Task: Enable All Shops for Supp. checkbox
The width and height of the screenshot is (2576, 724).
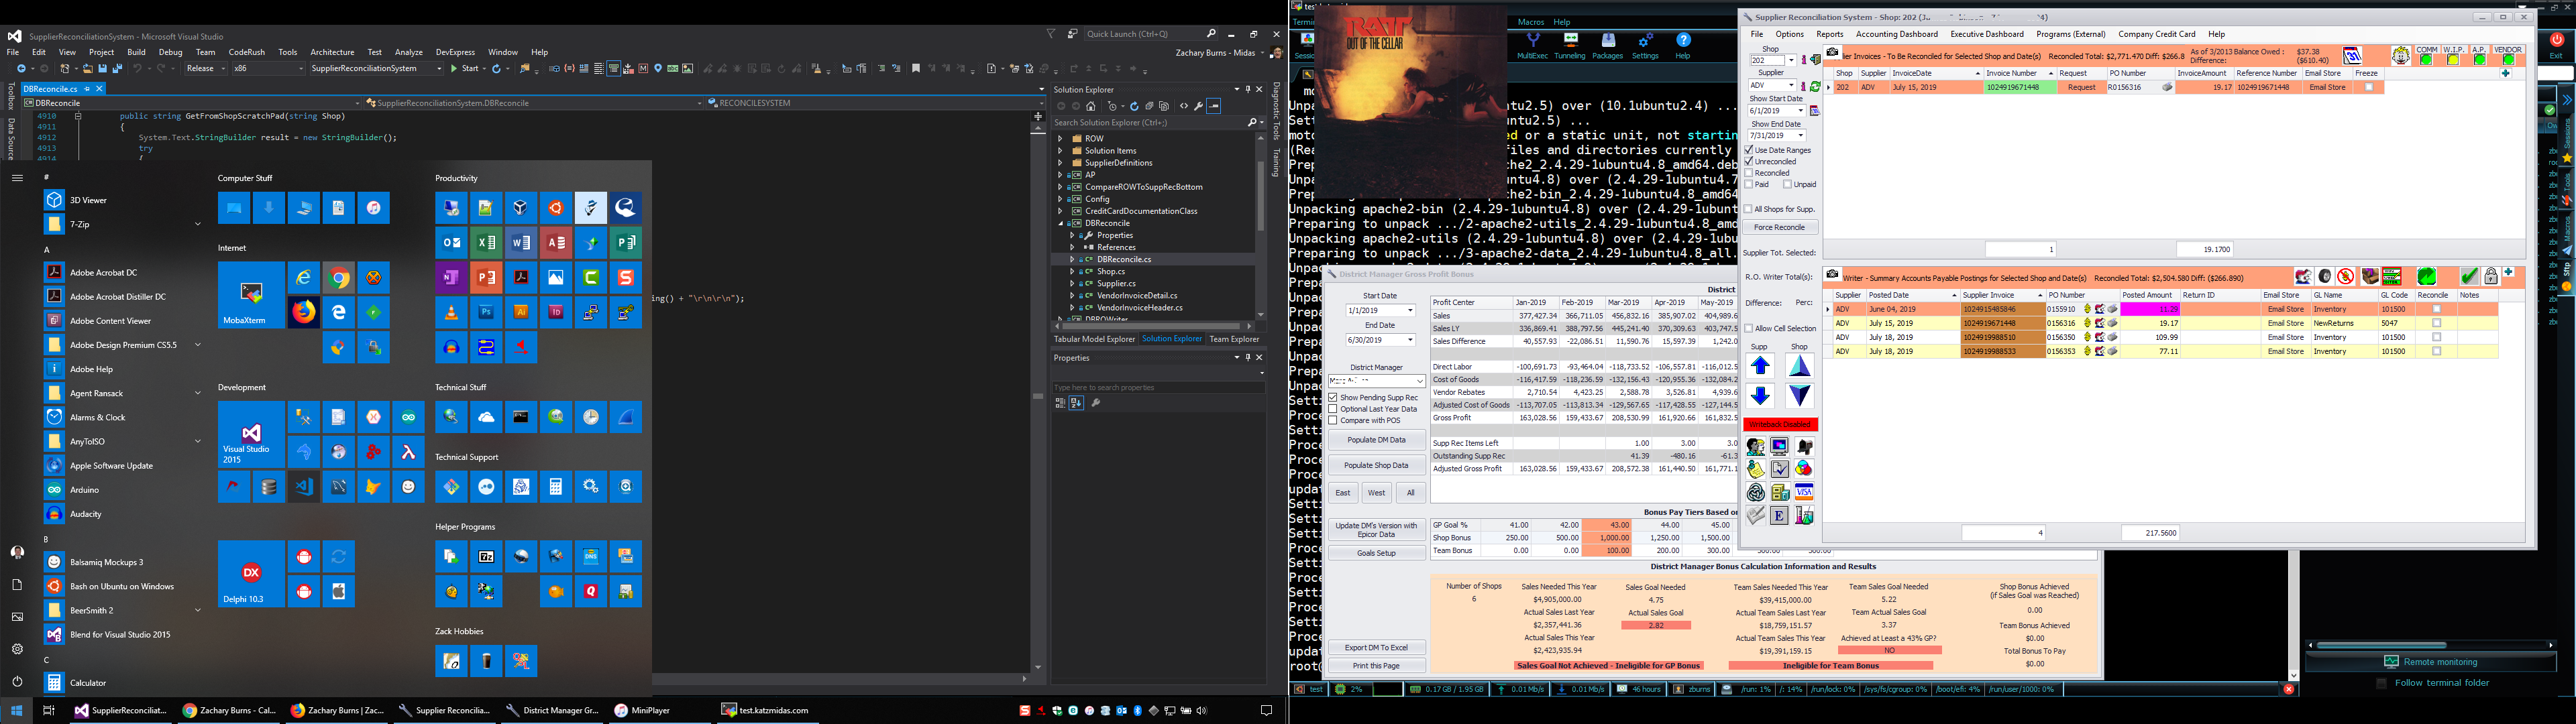Action: (1749, 209)
